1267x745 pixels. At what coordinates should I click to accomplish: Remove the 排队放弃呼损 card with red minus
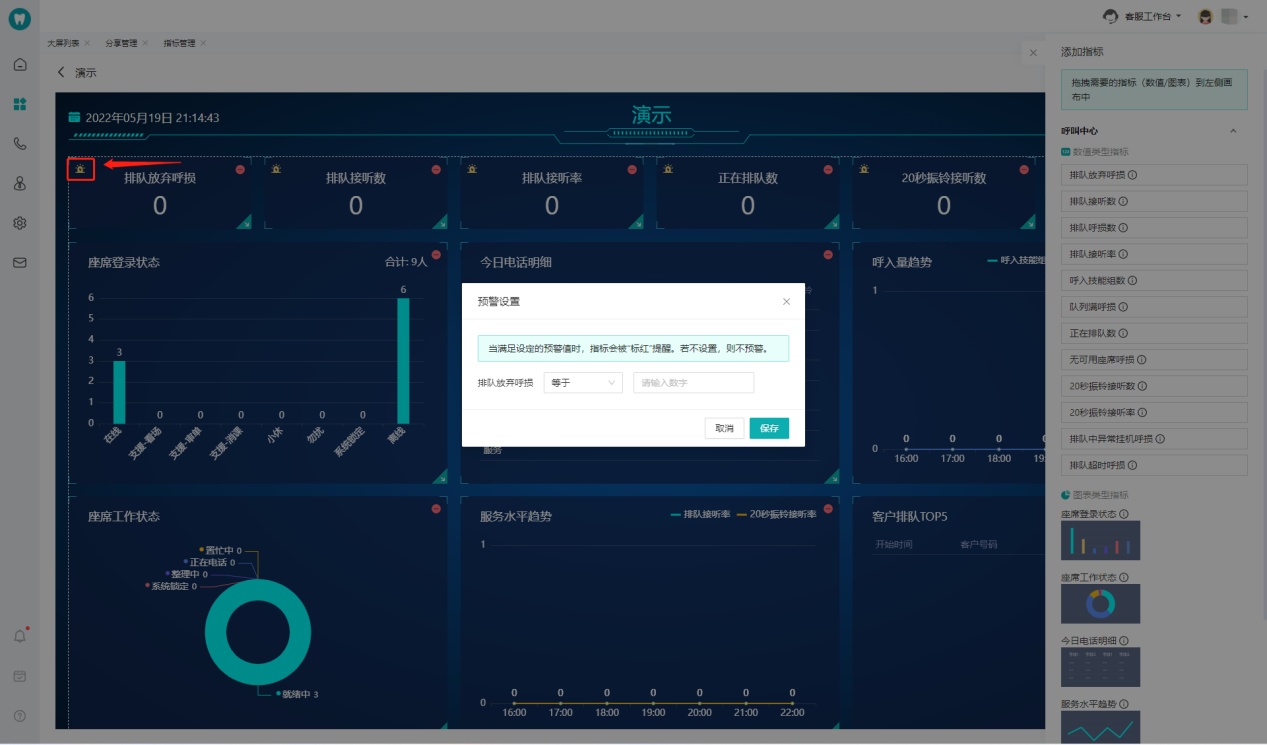pos(240,169)
